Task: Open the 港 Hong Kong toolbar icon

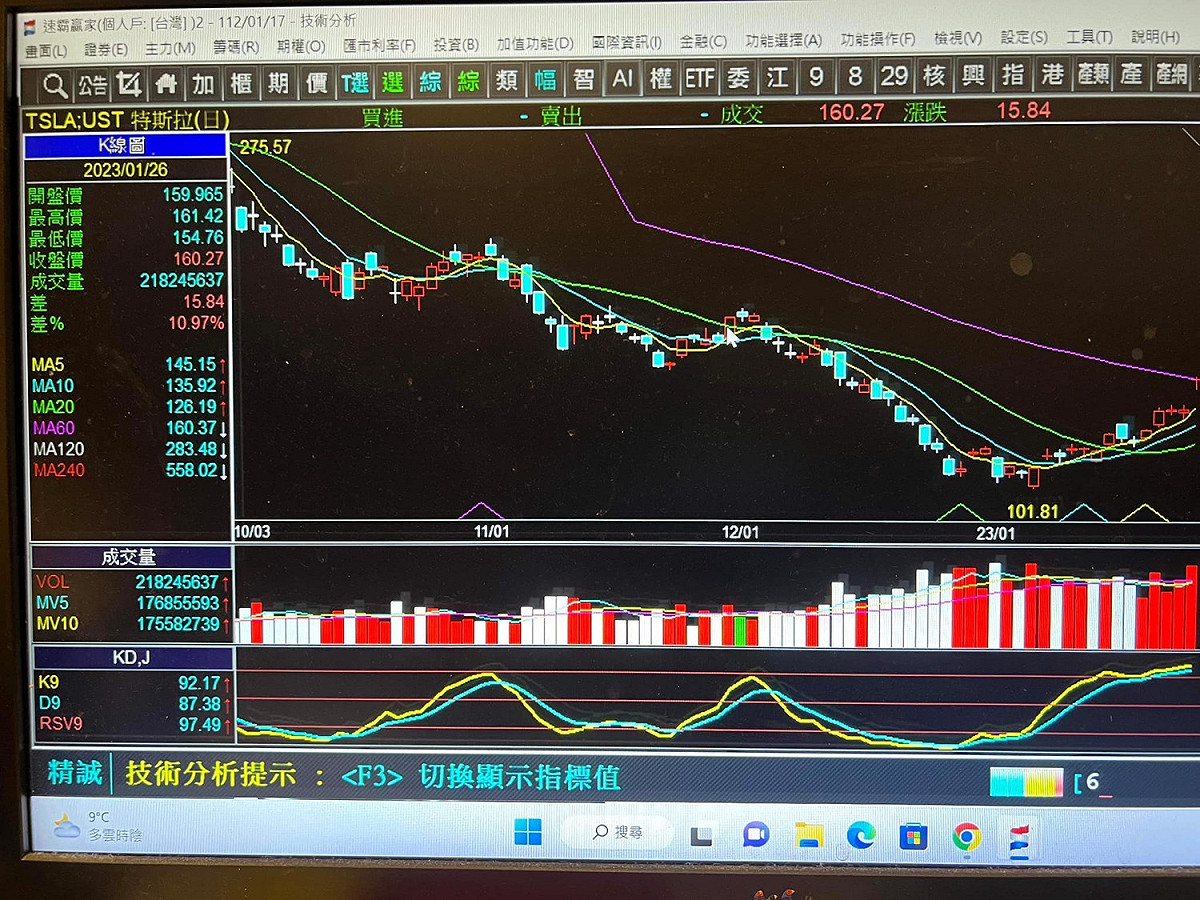Action: (x=1052, y=73)
